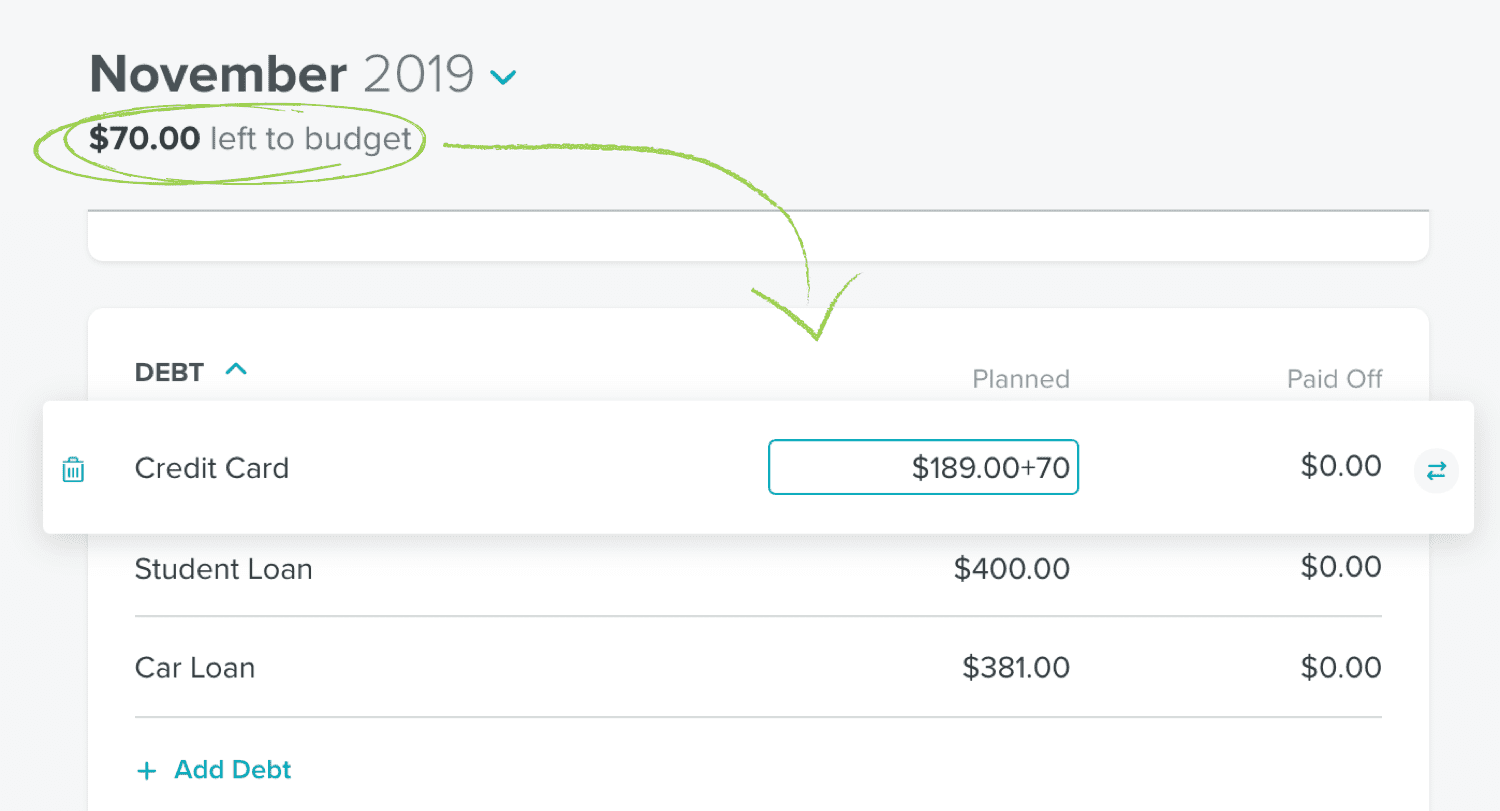Open the month selector chevron next to 2019
The image size is (1500, 811).
[x=503, y=76]
